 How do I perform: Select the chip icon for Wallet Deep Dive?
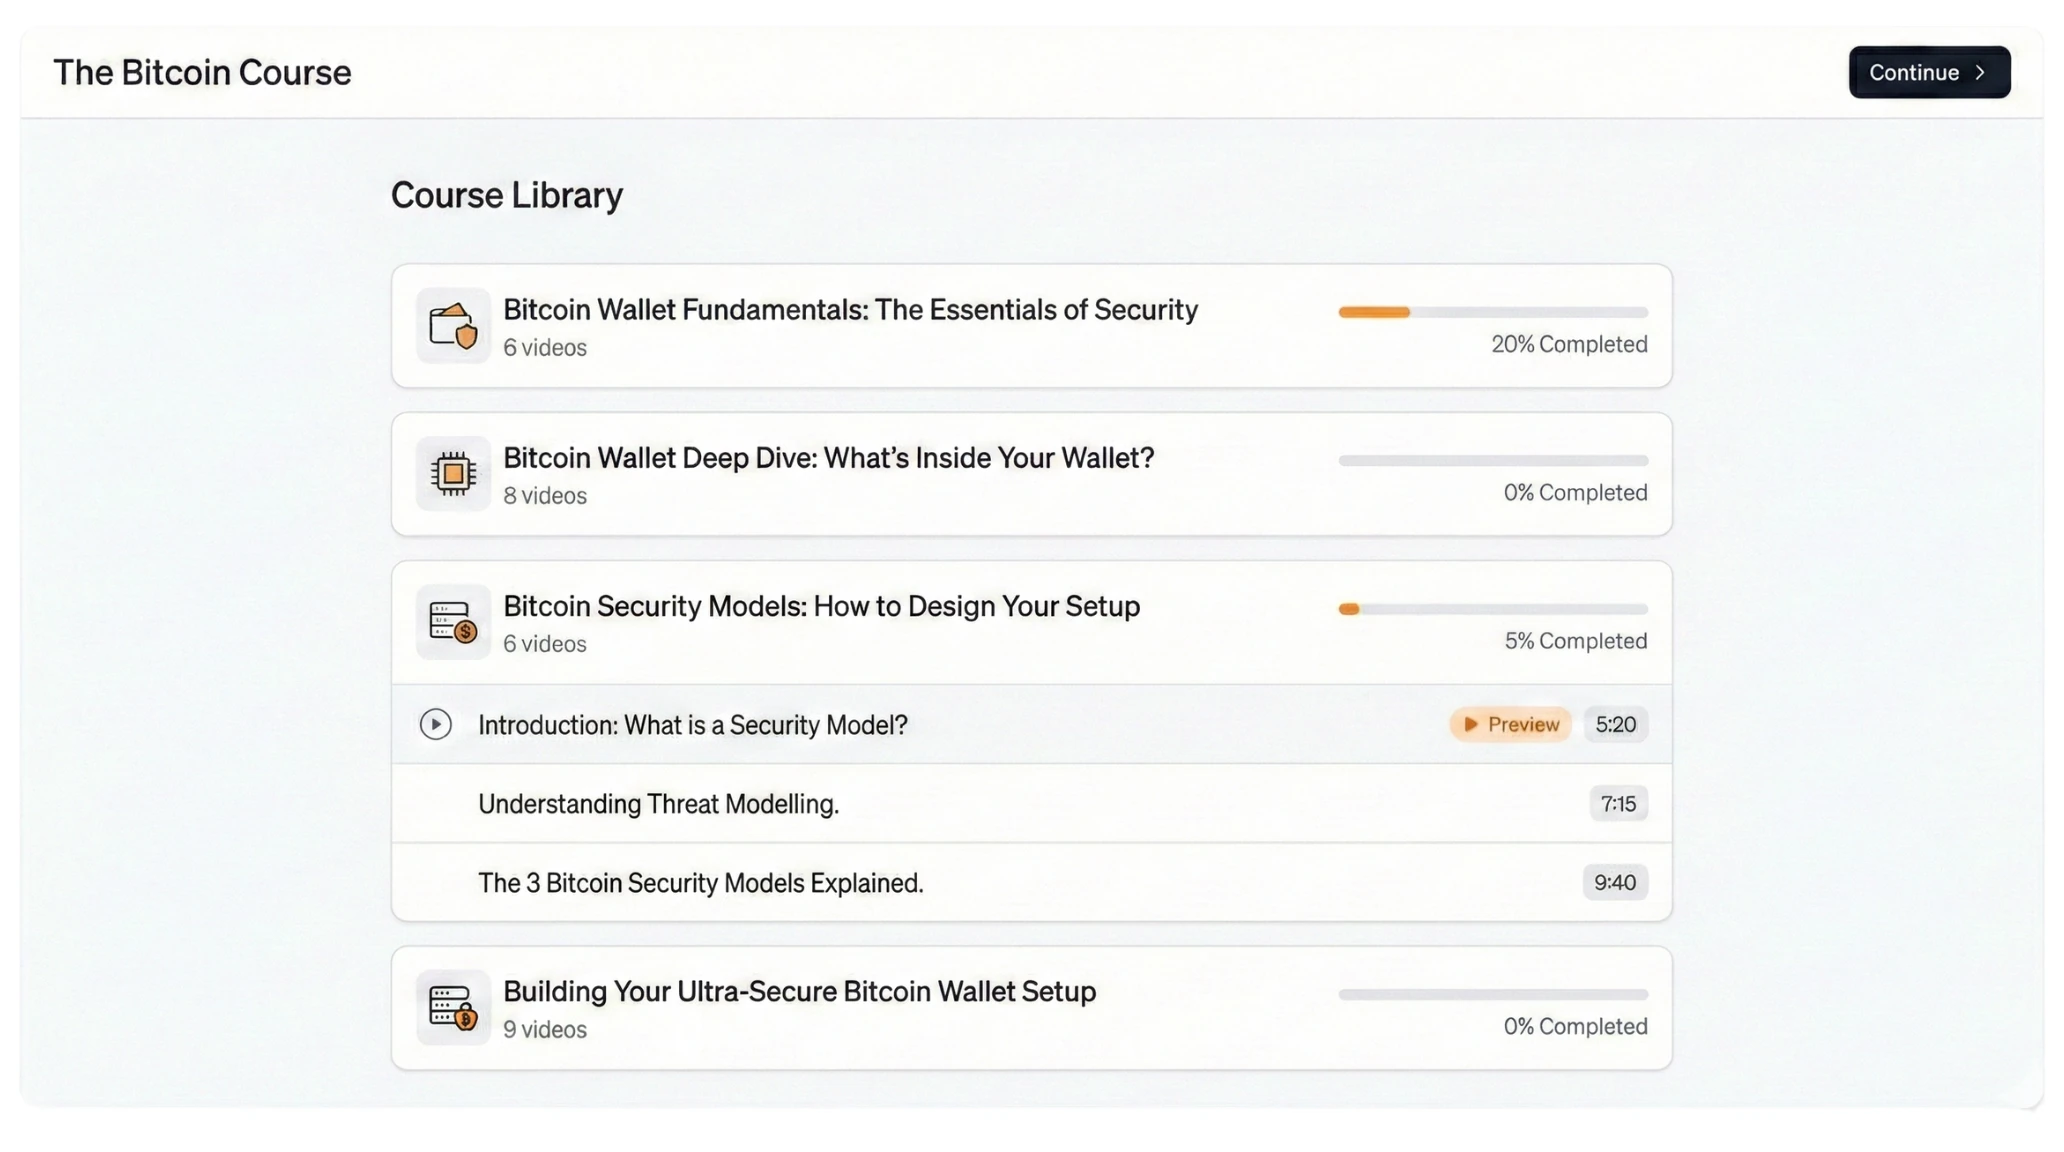click(x=453, y=473)
